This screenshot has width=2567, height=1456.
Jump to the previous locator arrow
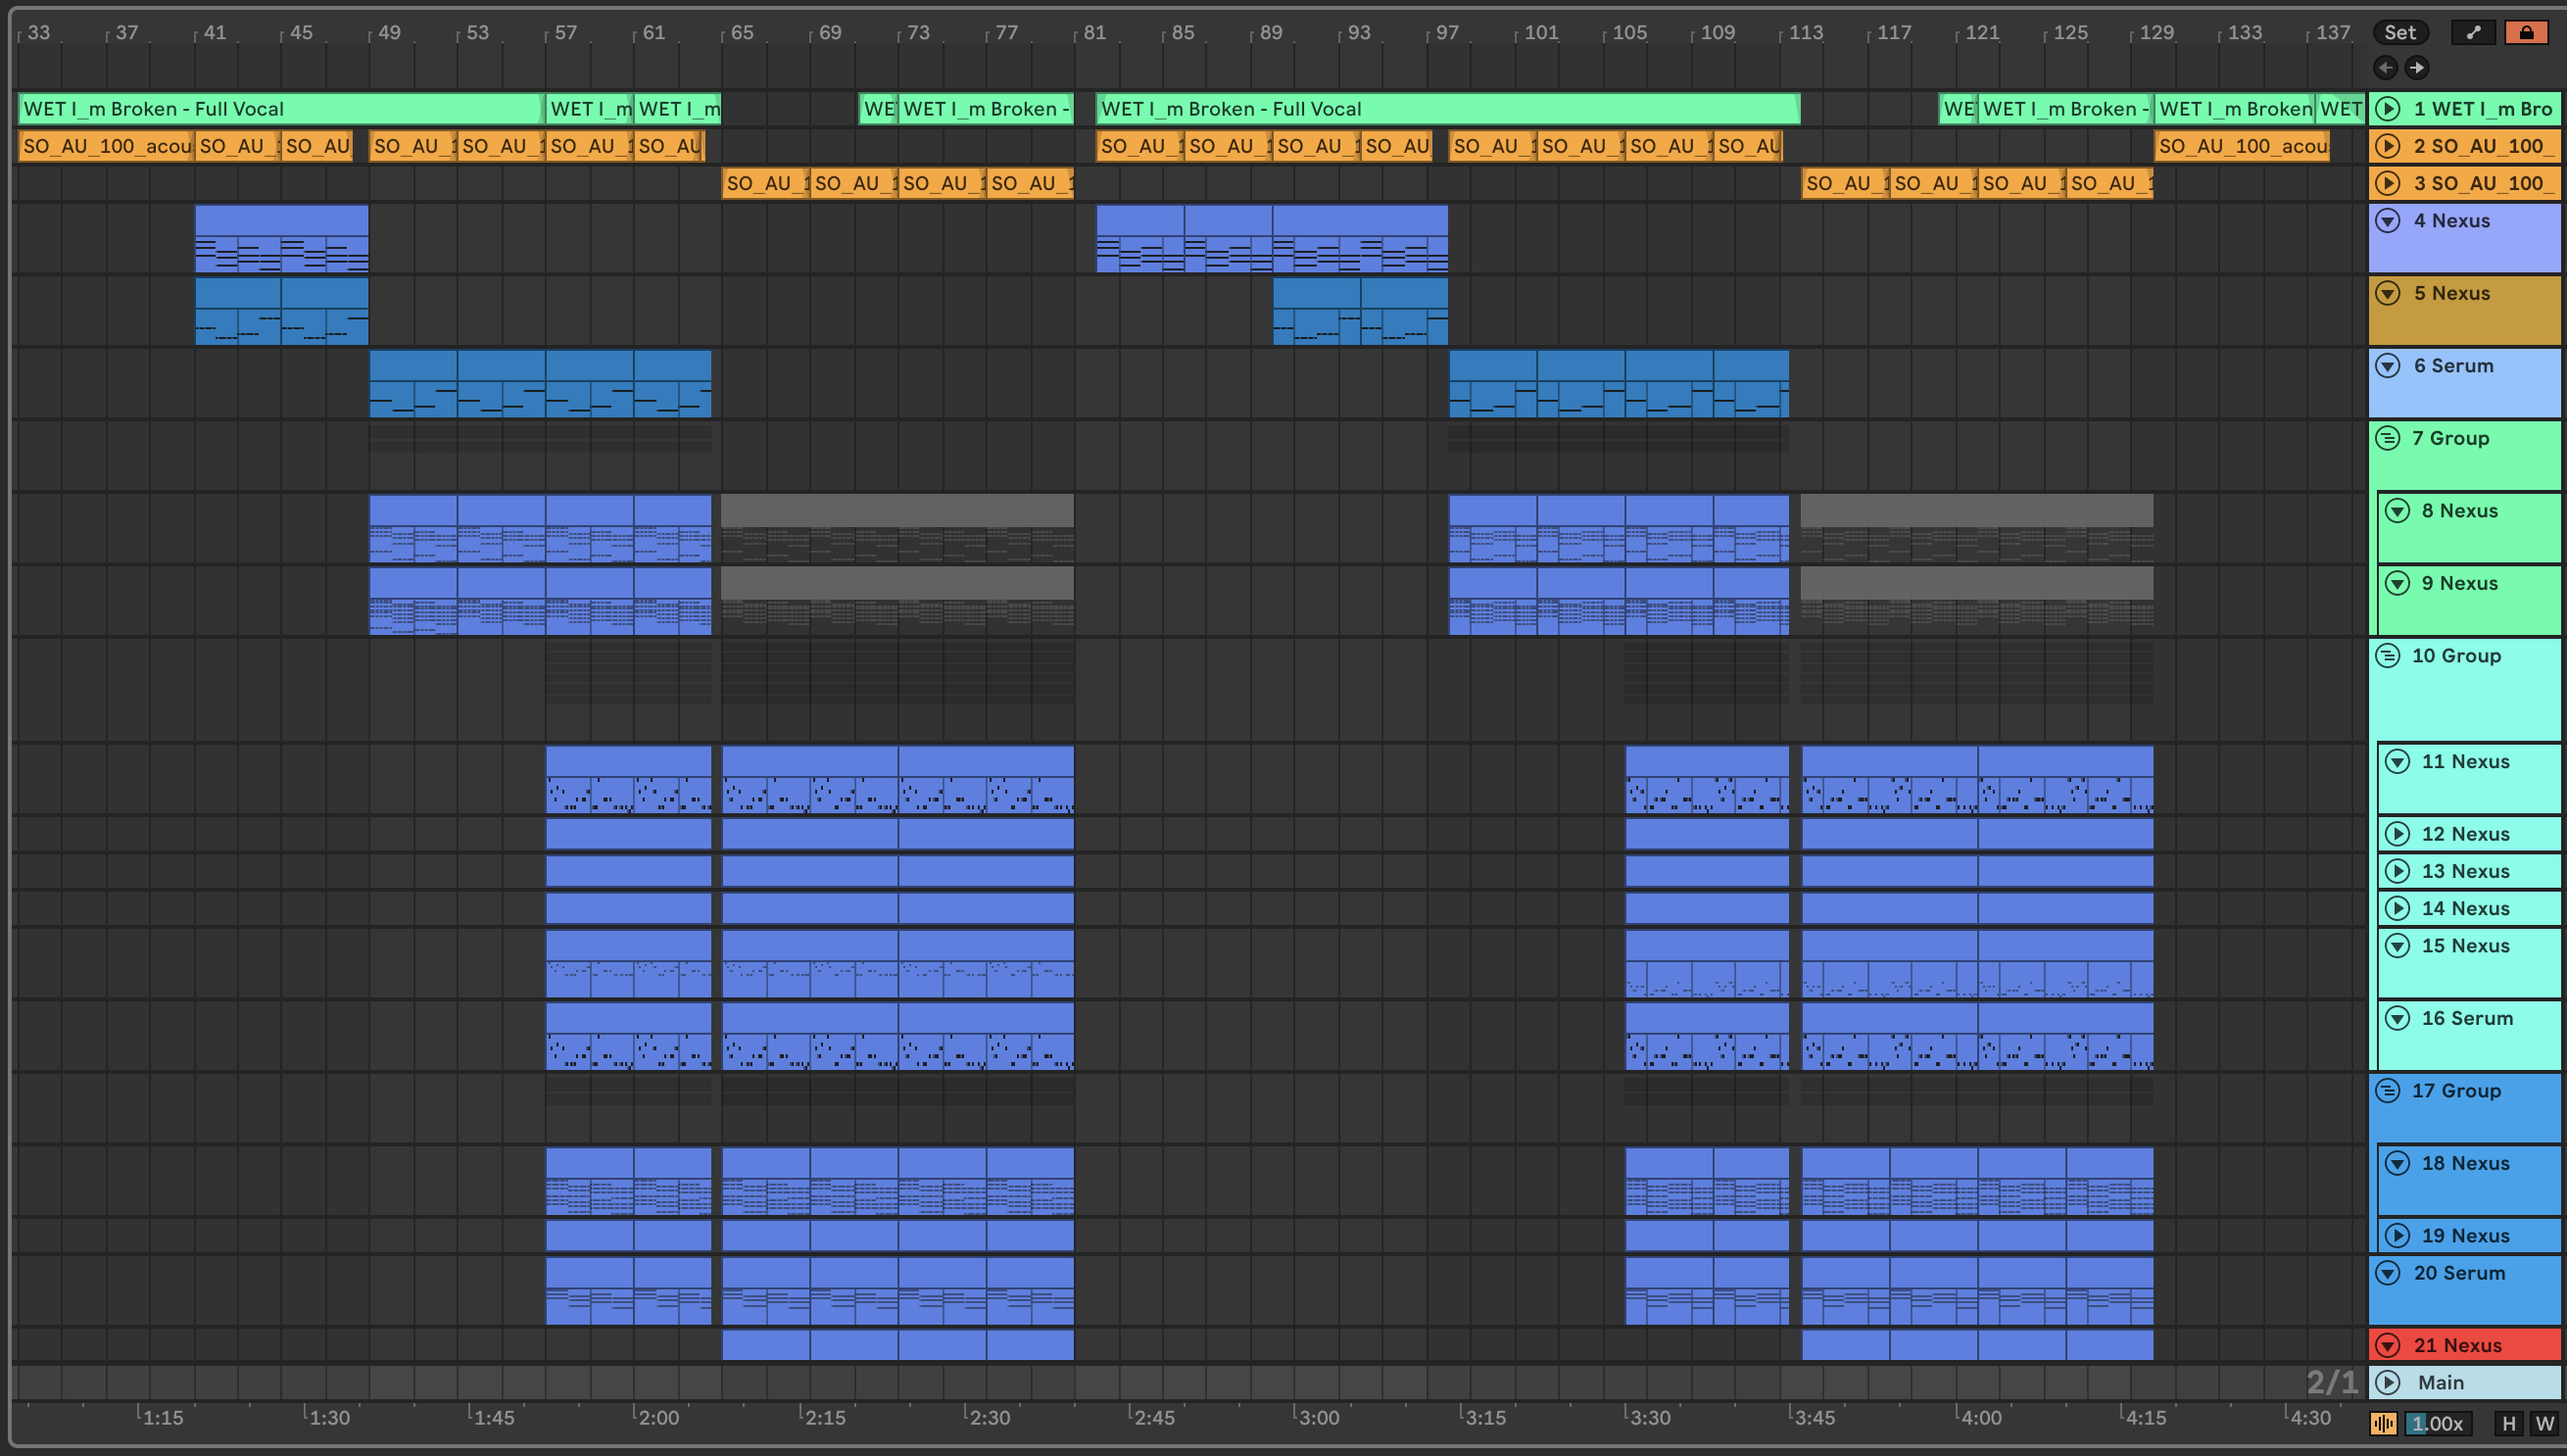coord(2385,67)
